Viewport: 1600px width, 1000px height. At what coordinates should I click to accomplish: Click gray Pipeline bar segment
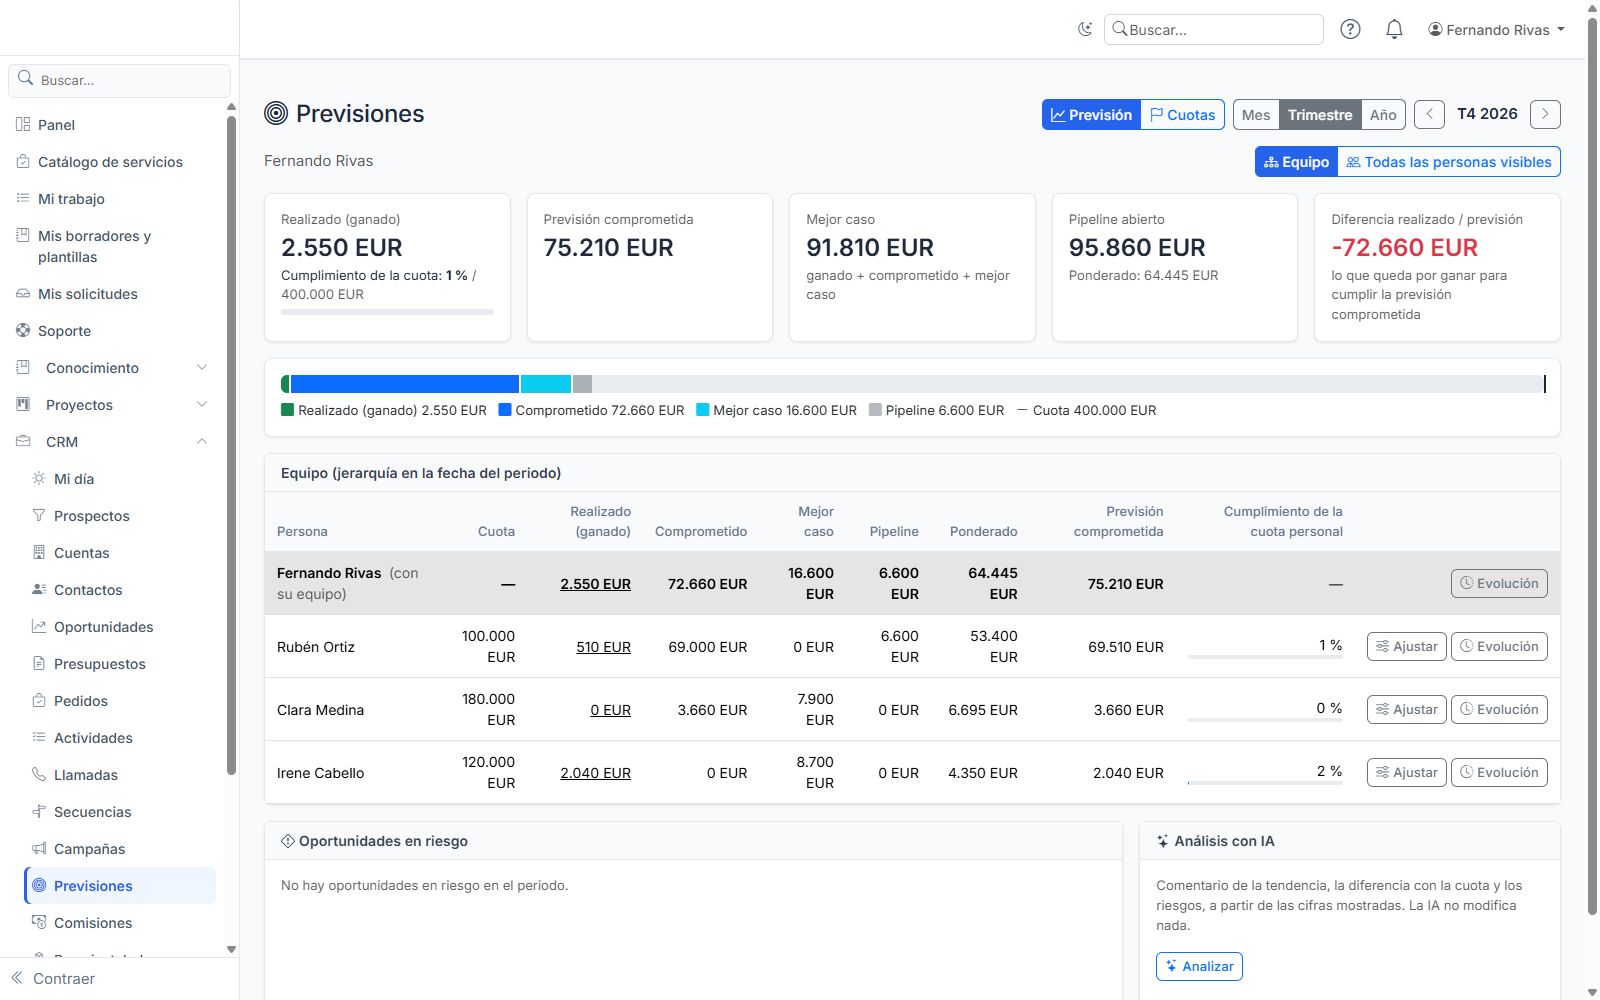click(x=582, y=384)
